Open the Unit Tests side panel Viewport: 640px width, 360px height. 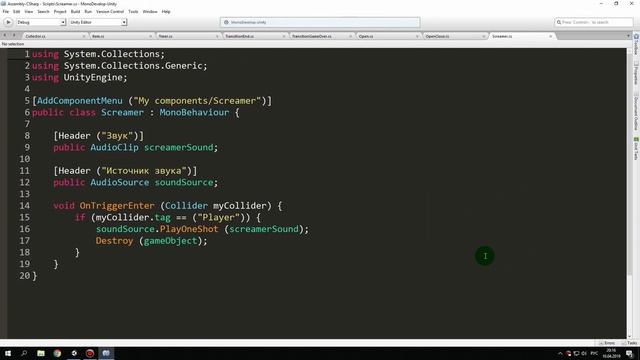click(x=636, y=149)
